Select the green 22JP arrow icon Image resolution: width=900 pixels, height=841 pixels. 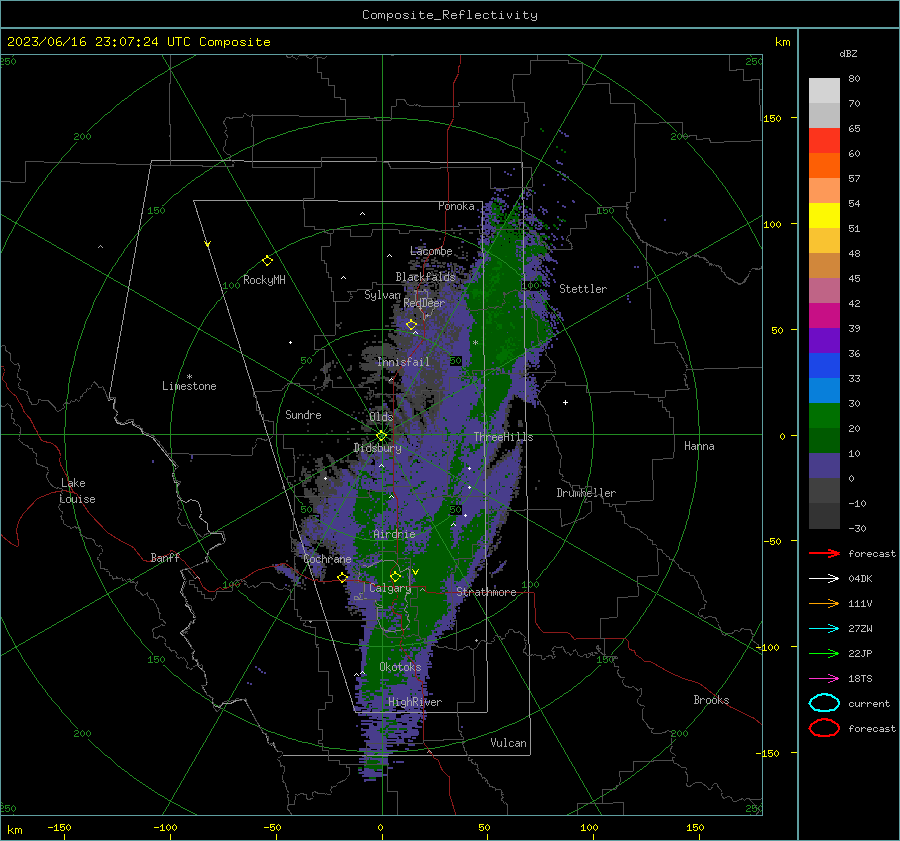click(824, 653)
